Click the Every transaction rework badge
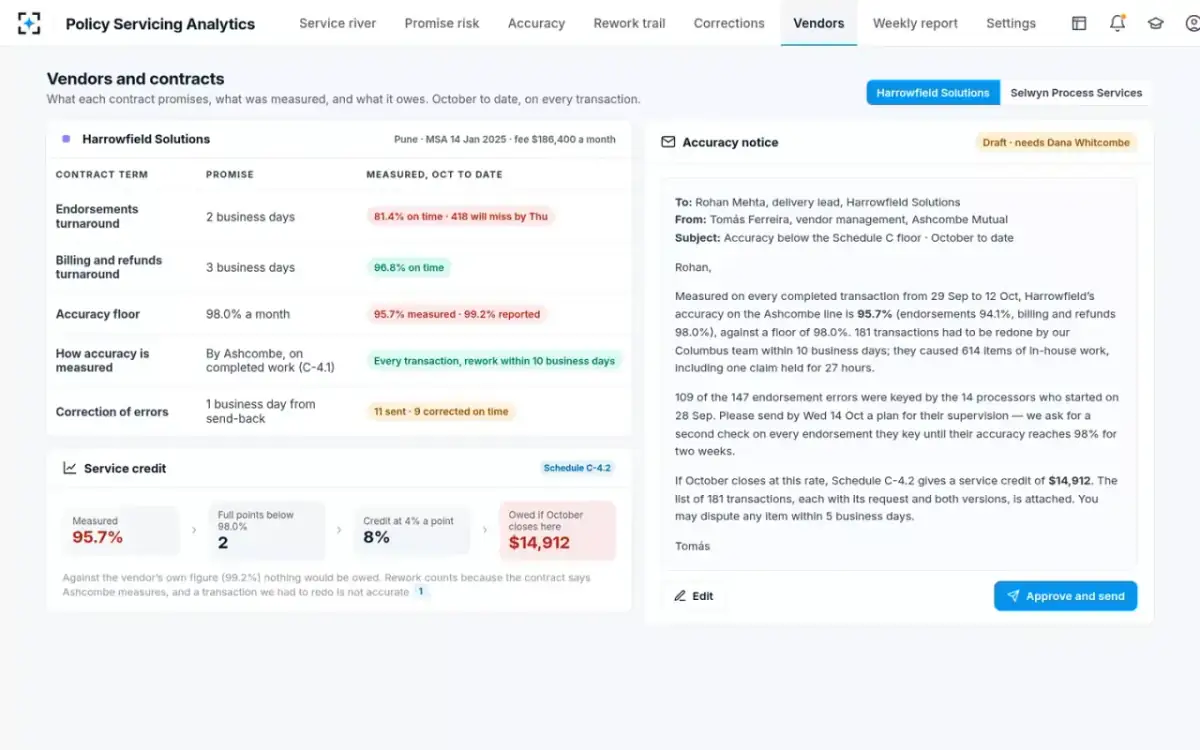The height and width of the screenshot is (750, 1200). (494, 360)
